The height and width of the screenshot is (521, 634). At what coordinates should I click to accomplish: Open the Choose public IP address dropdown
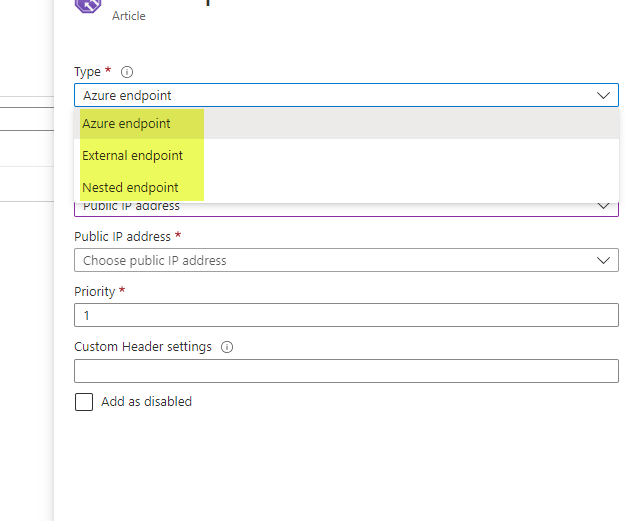click(345, 260)
